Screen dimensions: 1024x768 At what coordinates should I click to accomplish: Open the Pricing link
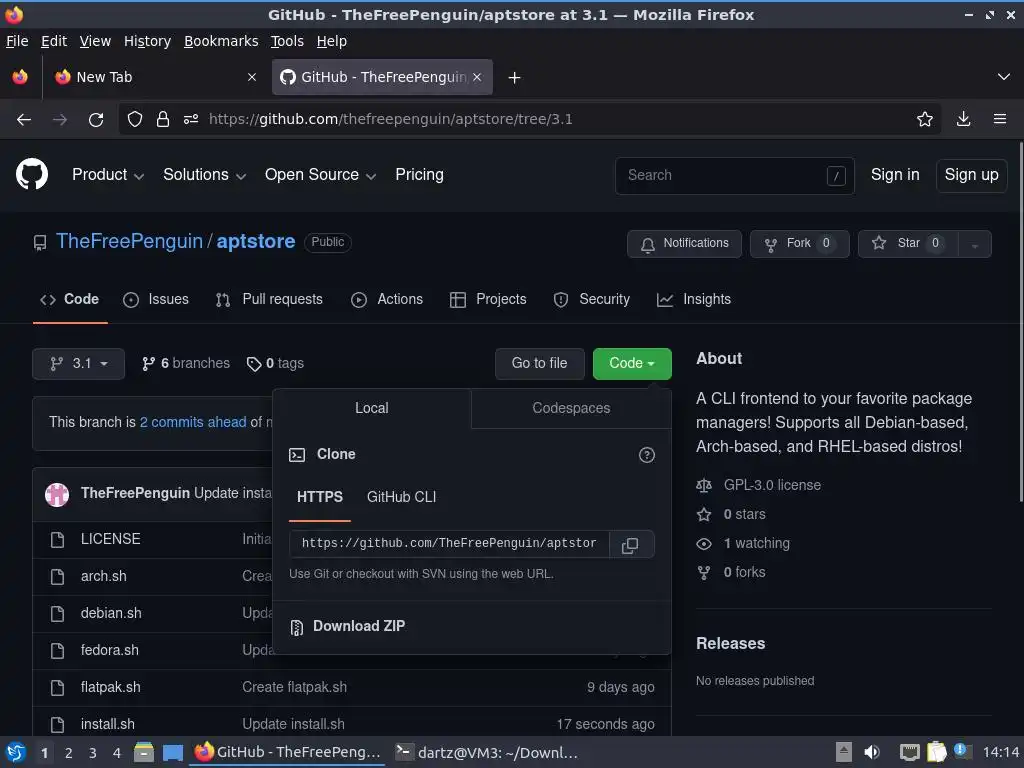[x=419, y=175]
